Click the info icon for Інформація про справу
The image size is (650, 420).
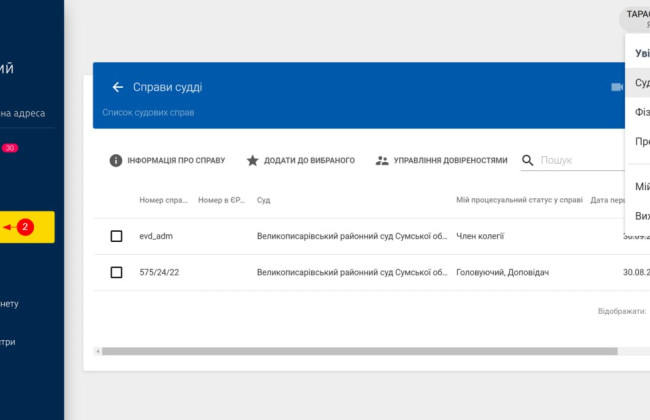click(116, 160)
